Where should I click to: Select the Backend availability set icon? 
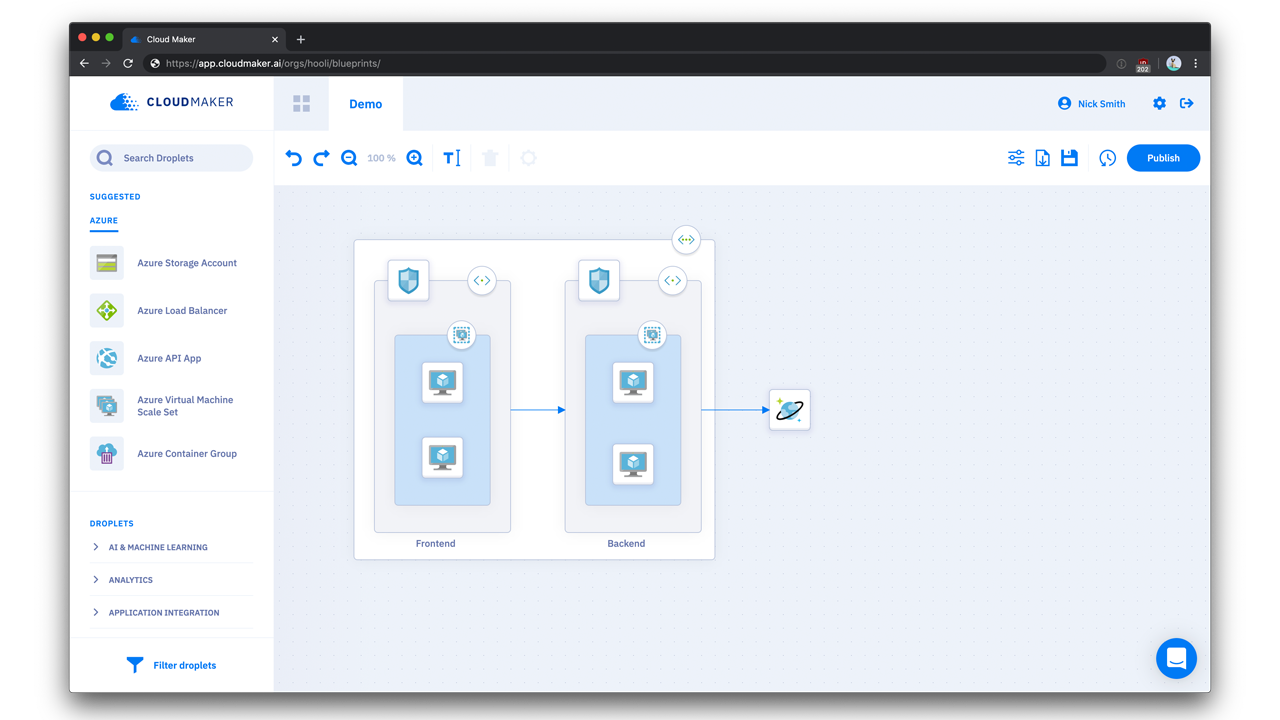652,335
